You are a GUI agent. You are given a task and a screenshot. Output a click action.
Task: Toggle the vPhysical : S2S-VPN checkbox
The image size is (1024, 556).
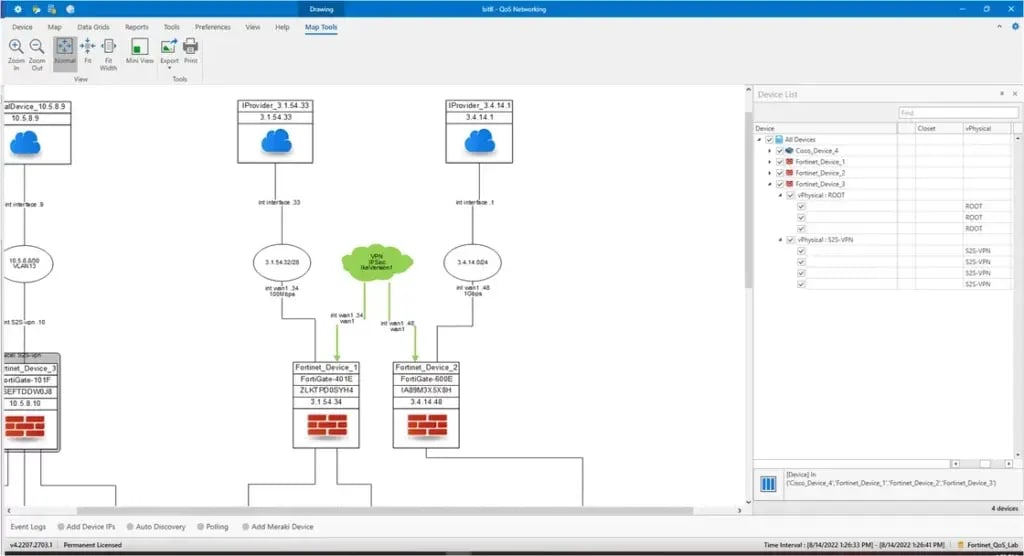[x=790, y=240]
